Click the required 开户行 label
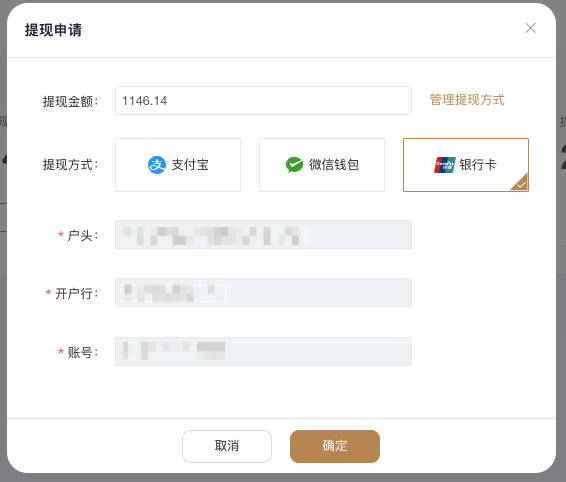566x482 pixels. point(71,294)
